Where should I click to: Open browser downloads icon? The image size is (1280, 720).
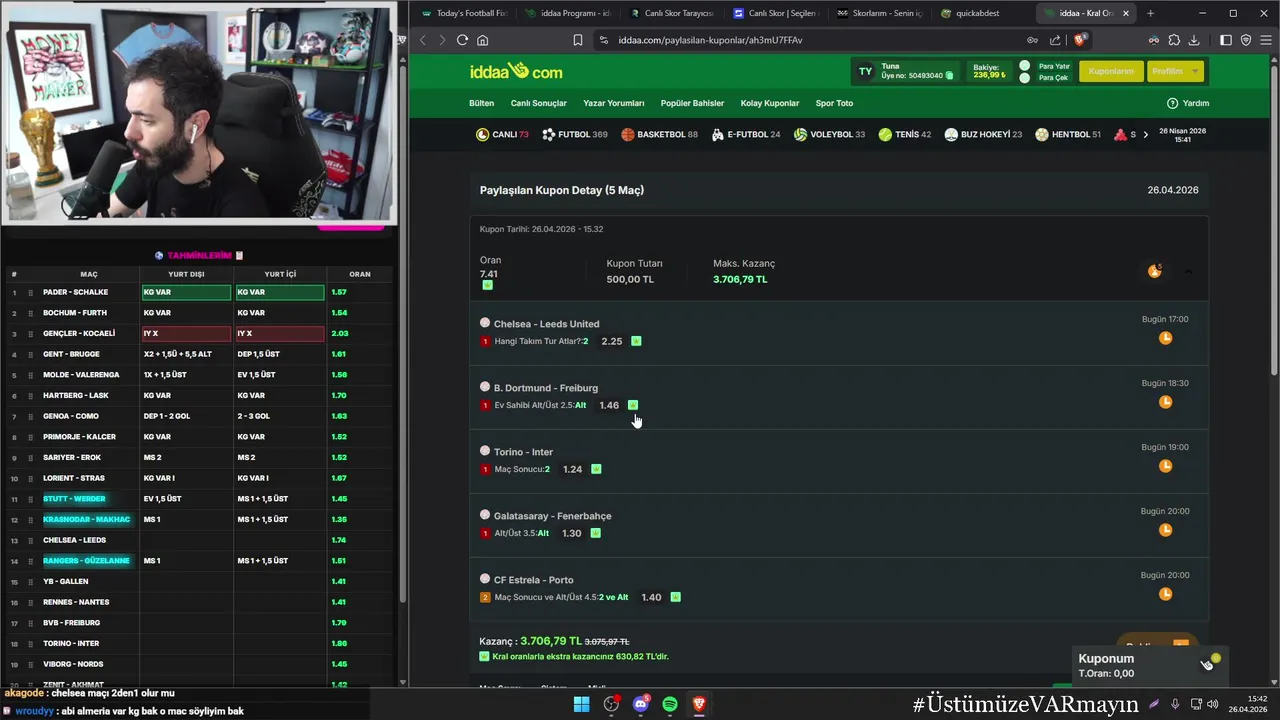1195,40
